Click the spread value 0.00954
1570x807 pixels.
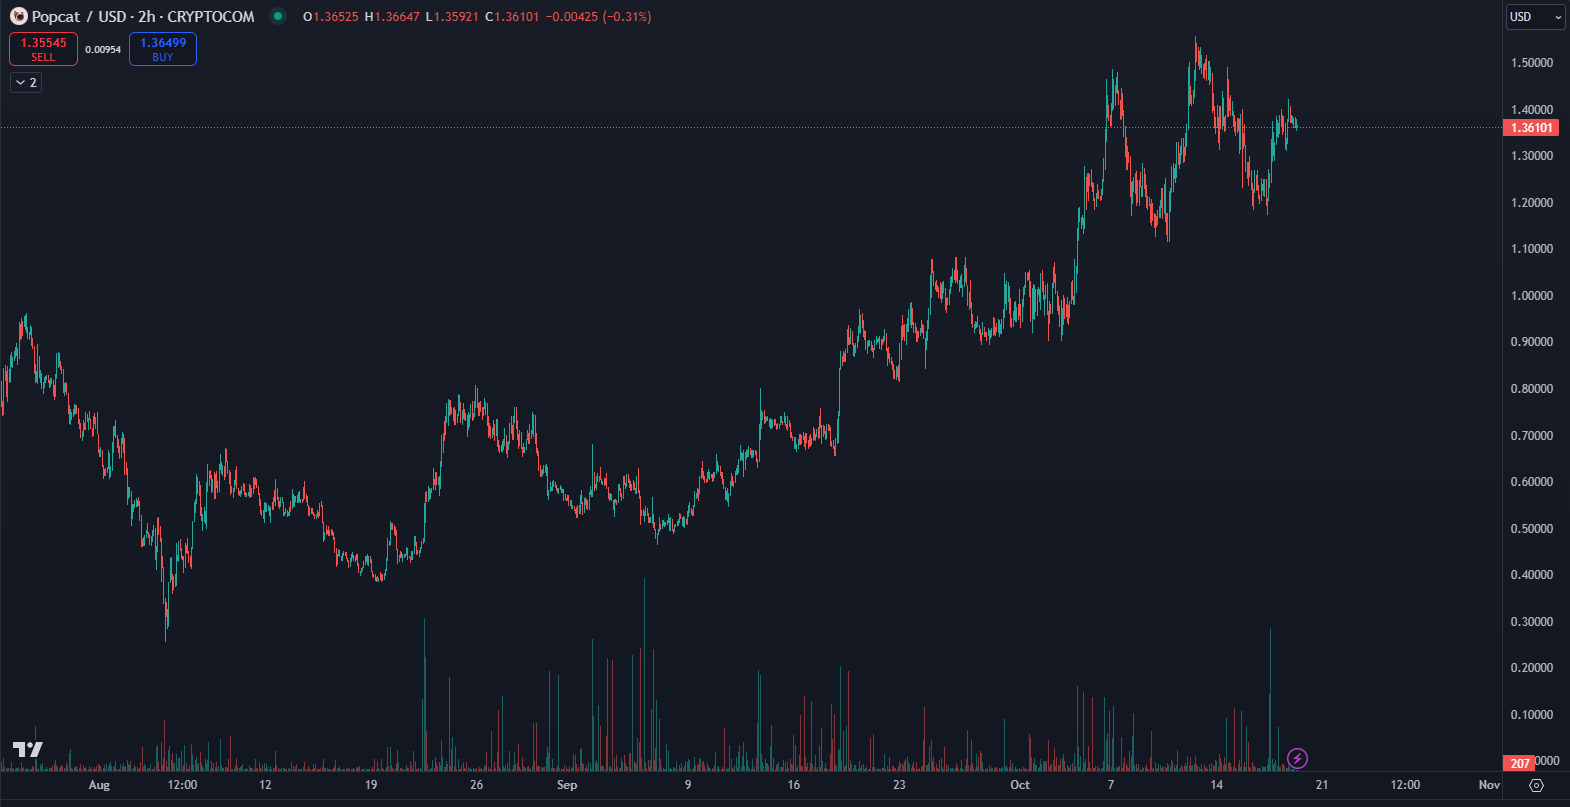tap(103, 50)
